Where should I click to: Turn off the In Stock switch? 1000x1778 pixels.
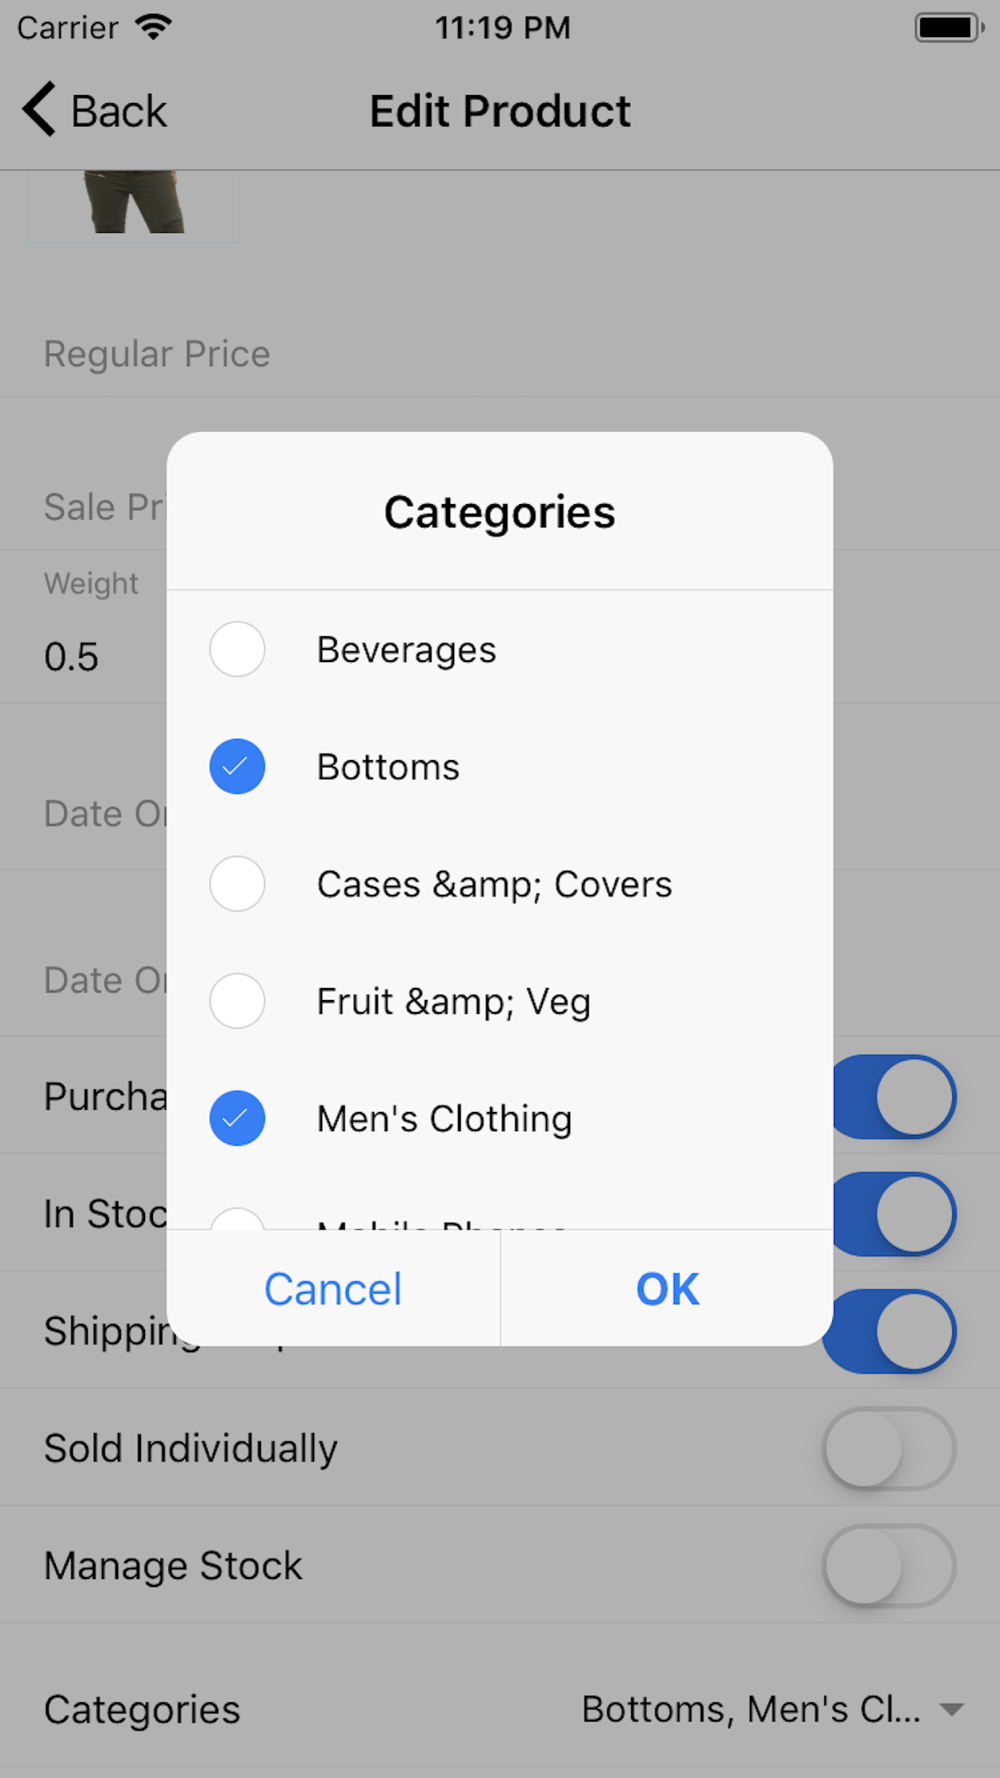894,1214
